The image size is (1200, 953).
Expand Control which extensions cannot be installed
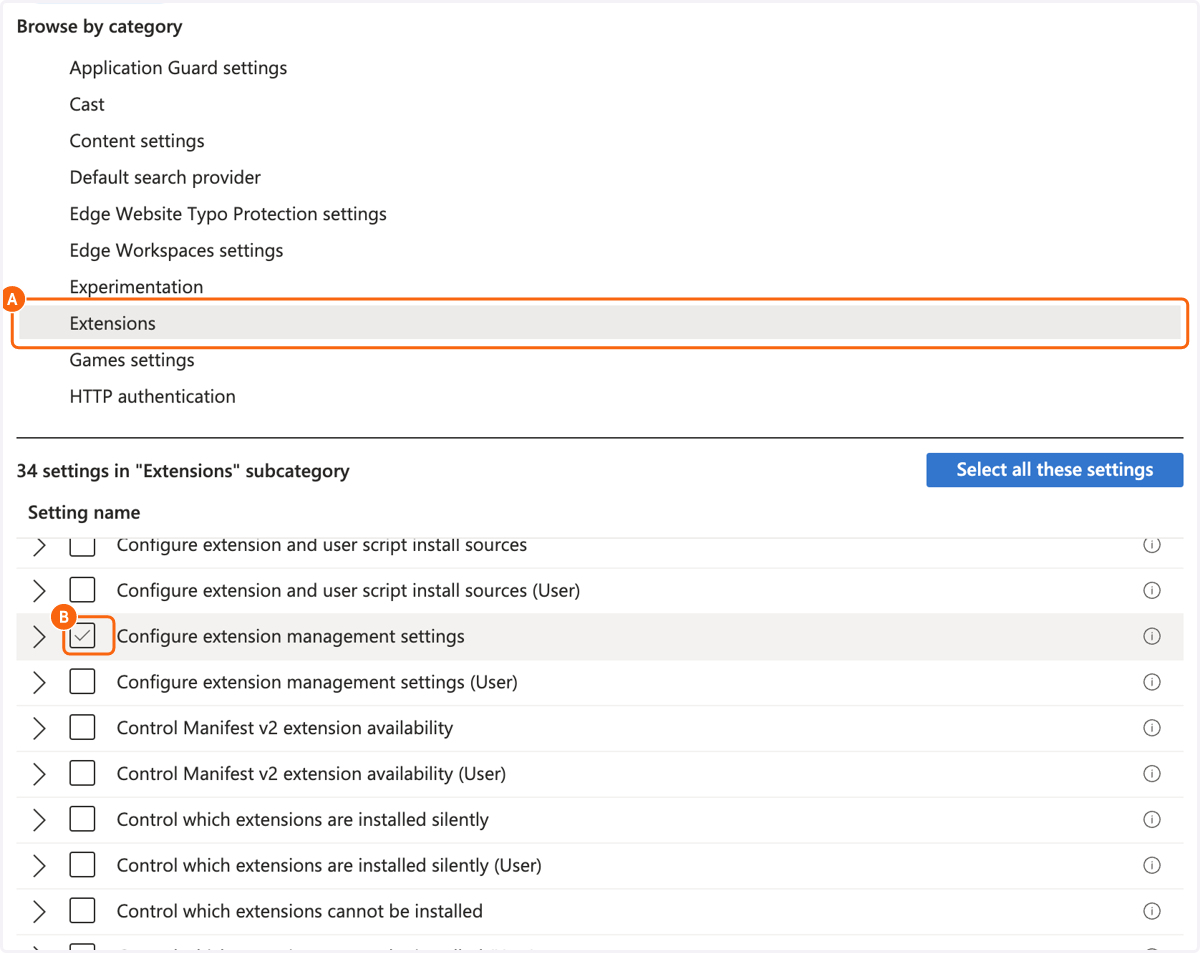pyautogui.click(x=39, y=911)
